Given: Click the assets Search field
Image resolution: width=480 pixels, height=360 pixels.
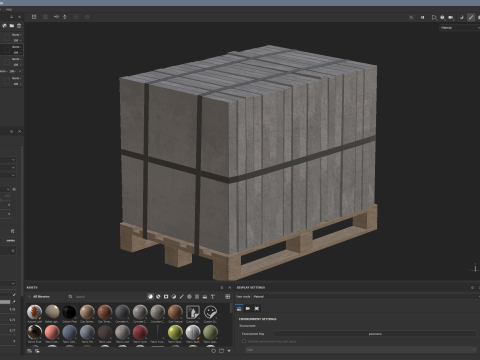Looking at the screenshot, I should [x=107, y=296].
